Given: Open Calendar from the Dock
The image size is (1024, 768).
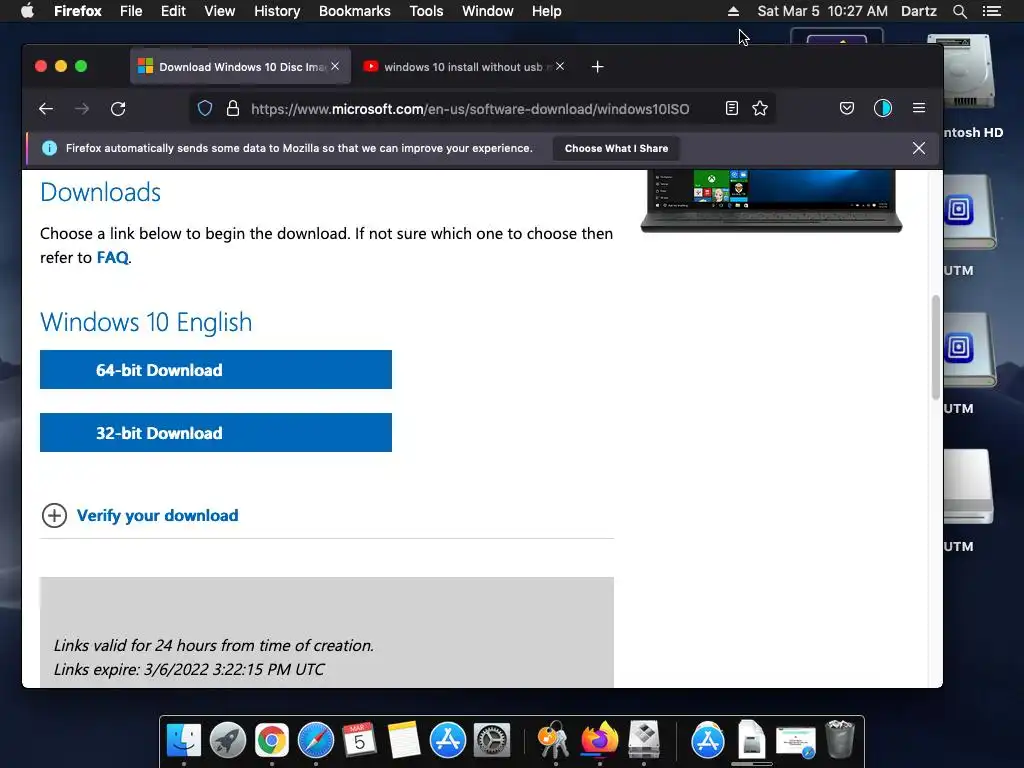Looking at the screenshot, I should 359,741.
